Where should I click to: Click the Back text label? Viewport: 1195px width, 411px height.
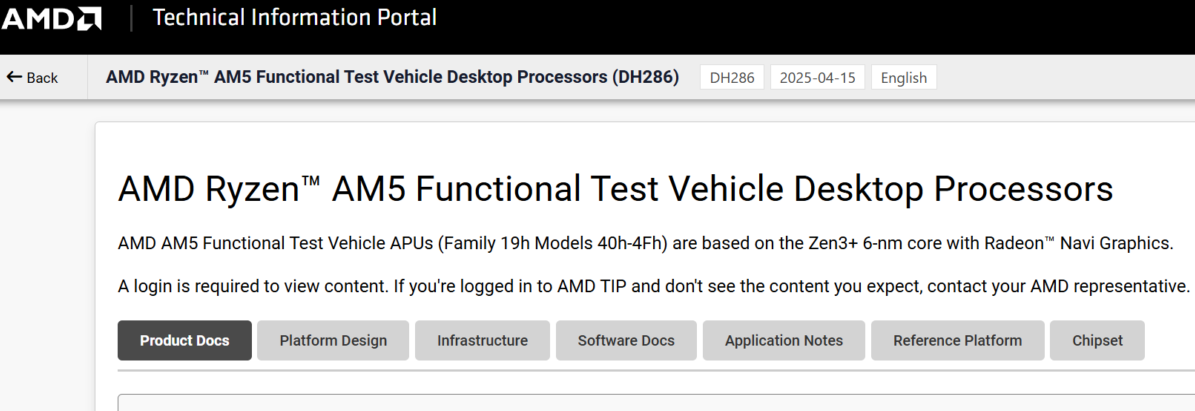click(42, 78)
